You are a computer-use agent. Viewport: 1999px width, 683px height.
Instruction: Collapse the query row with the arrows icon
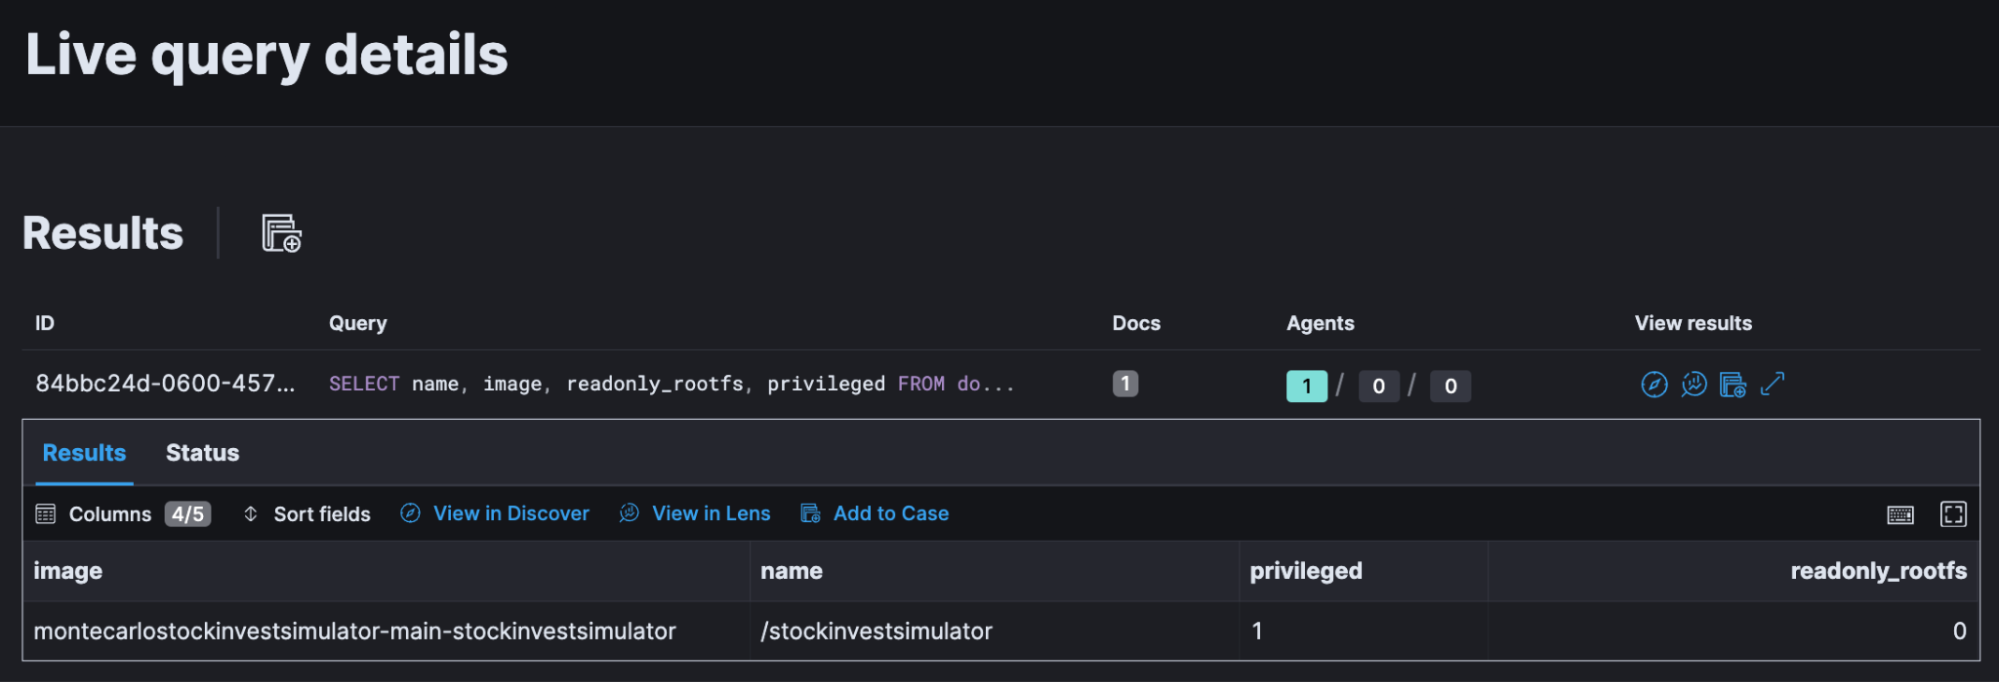pyautogui.click(x=1772, y=384)
